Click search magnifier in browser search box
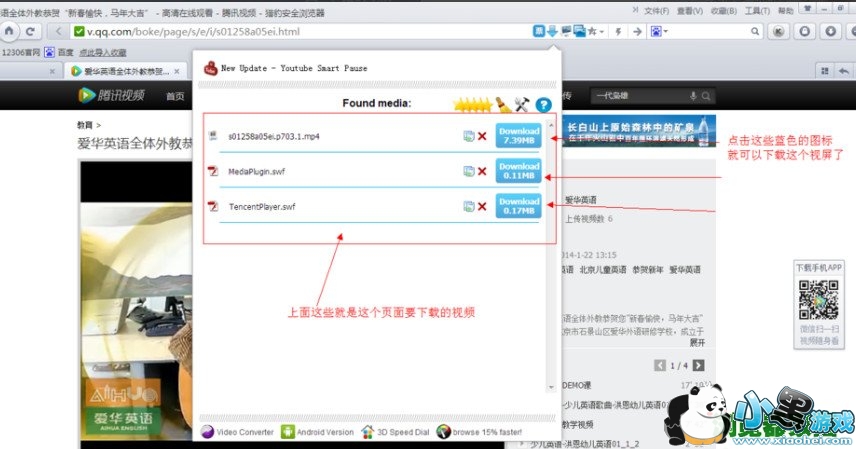The height and width of the screenshot is (449, 856). pyautogui.click(x=754, y=32)
